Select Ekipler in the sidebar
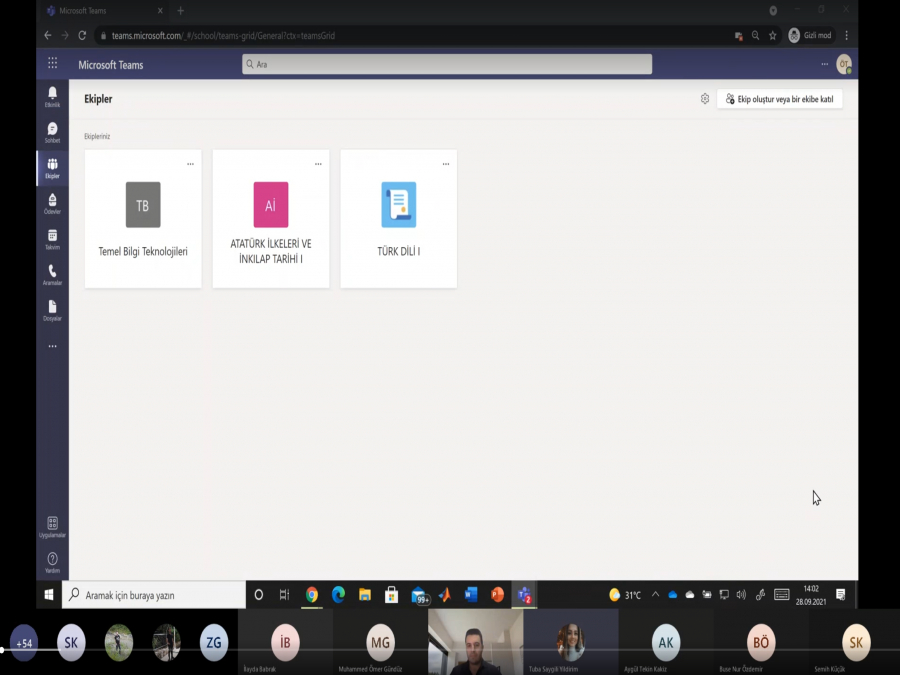900x675 pixels. (x=52, y=168)
